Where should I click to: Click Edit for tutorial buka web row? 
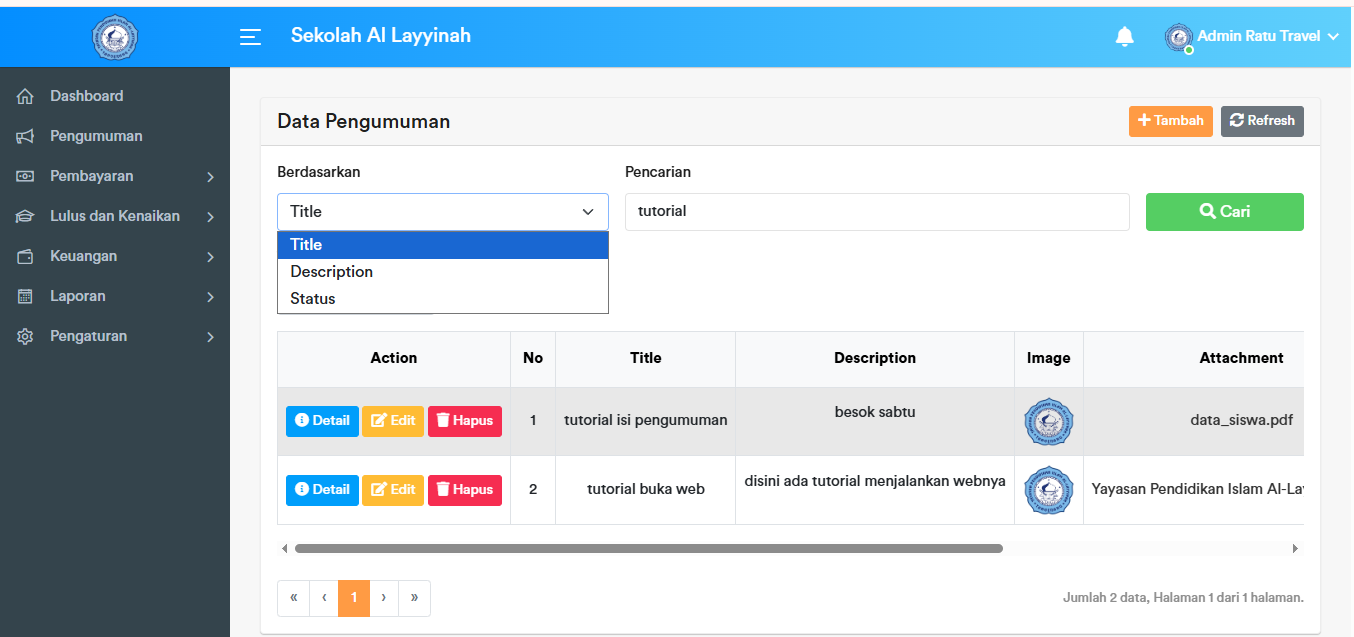click(393, 490)
